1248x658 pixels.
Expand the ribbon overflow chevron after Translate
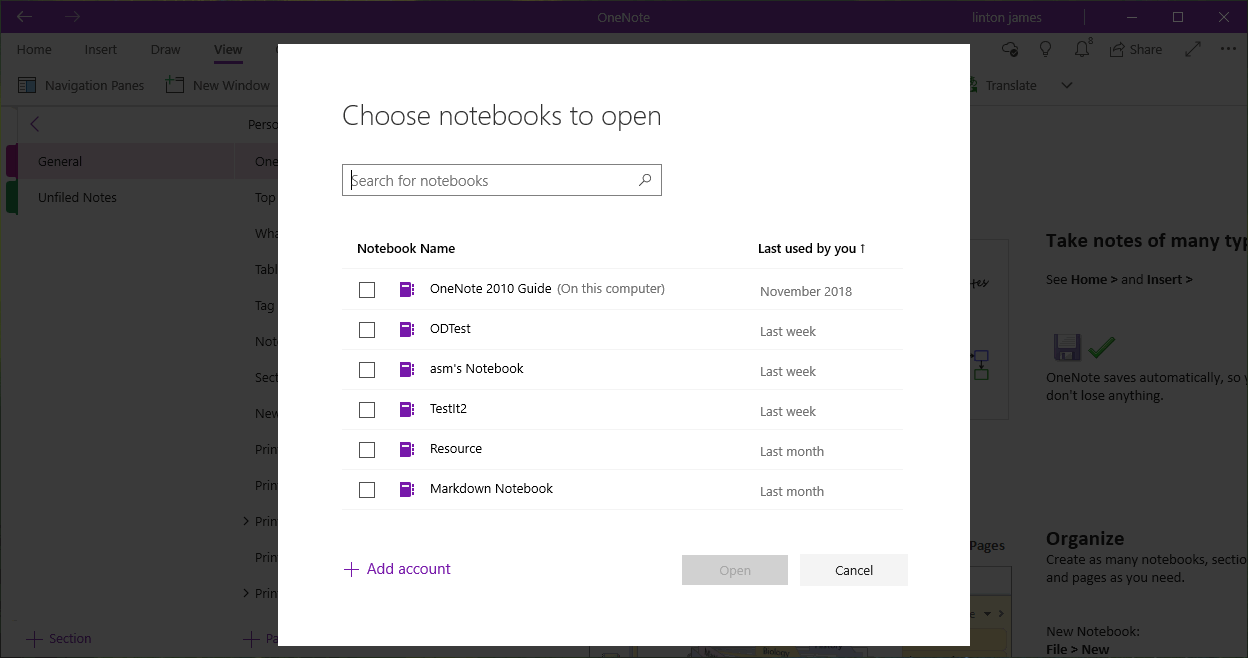(x=1067, y=85)
